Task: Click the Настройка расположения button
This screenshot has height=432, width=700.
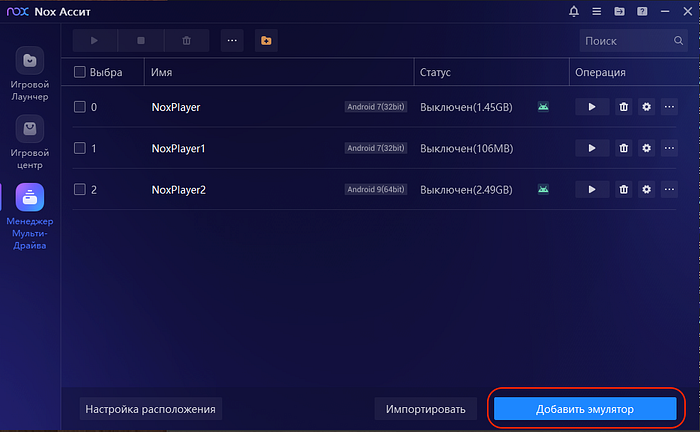Action: pyautogui.click(x=150, y=409)
